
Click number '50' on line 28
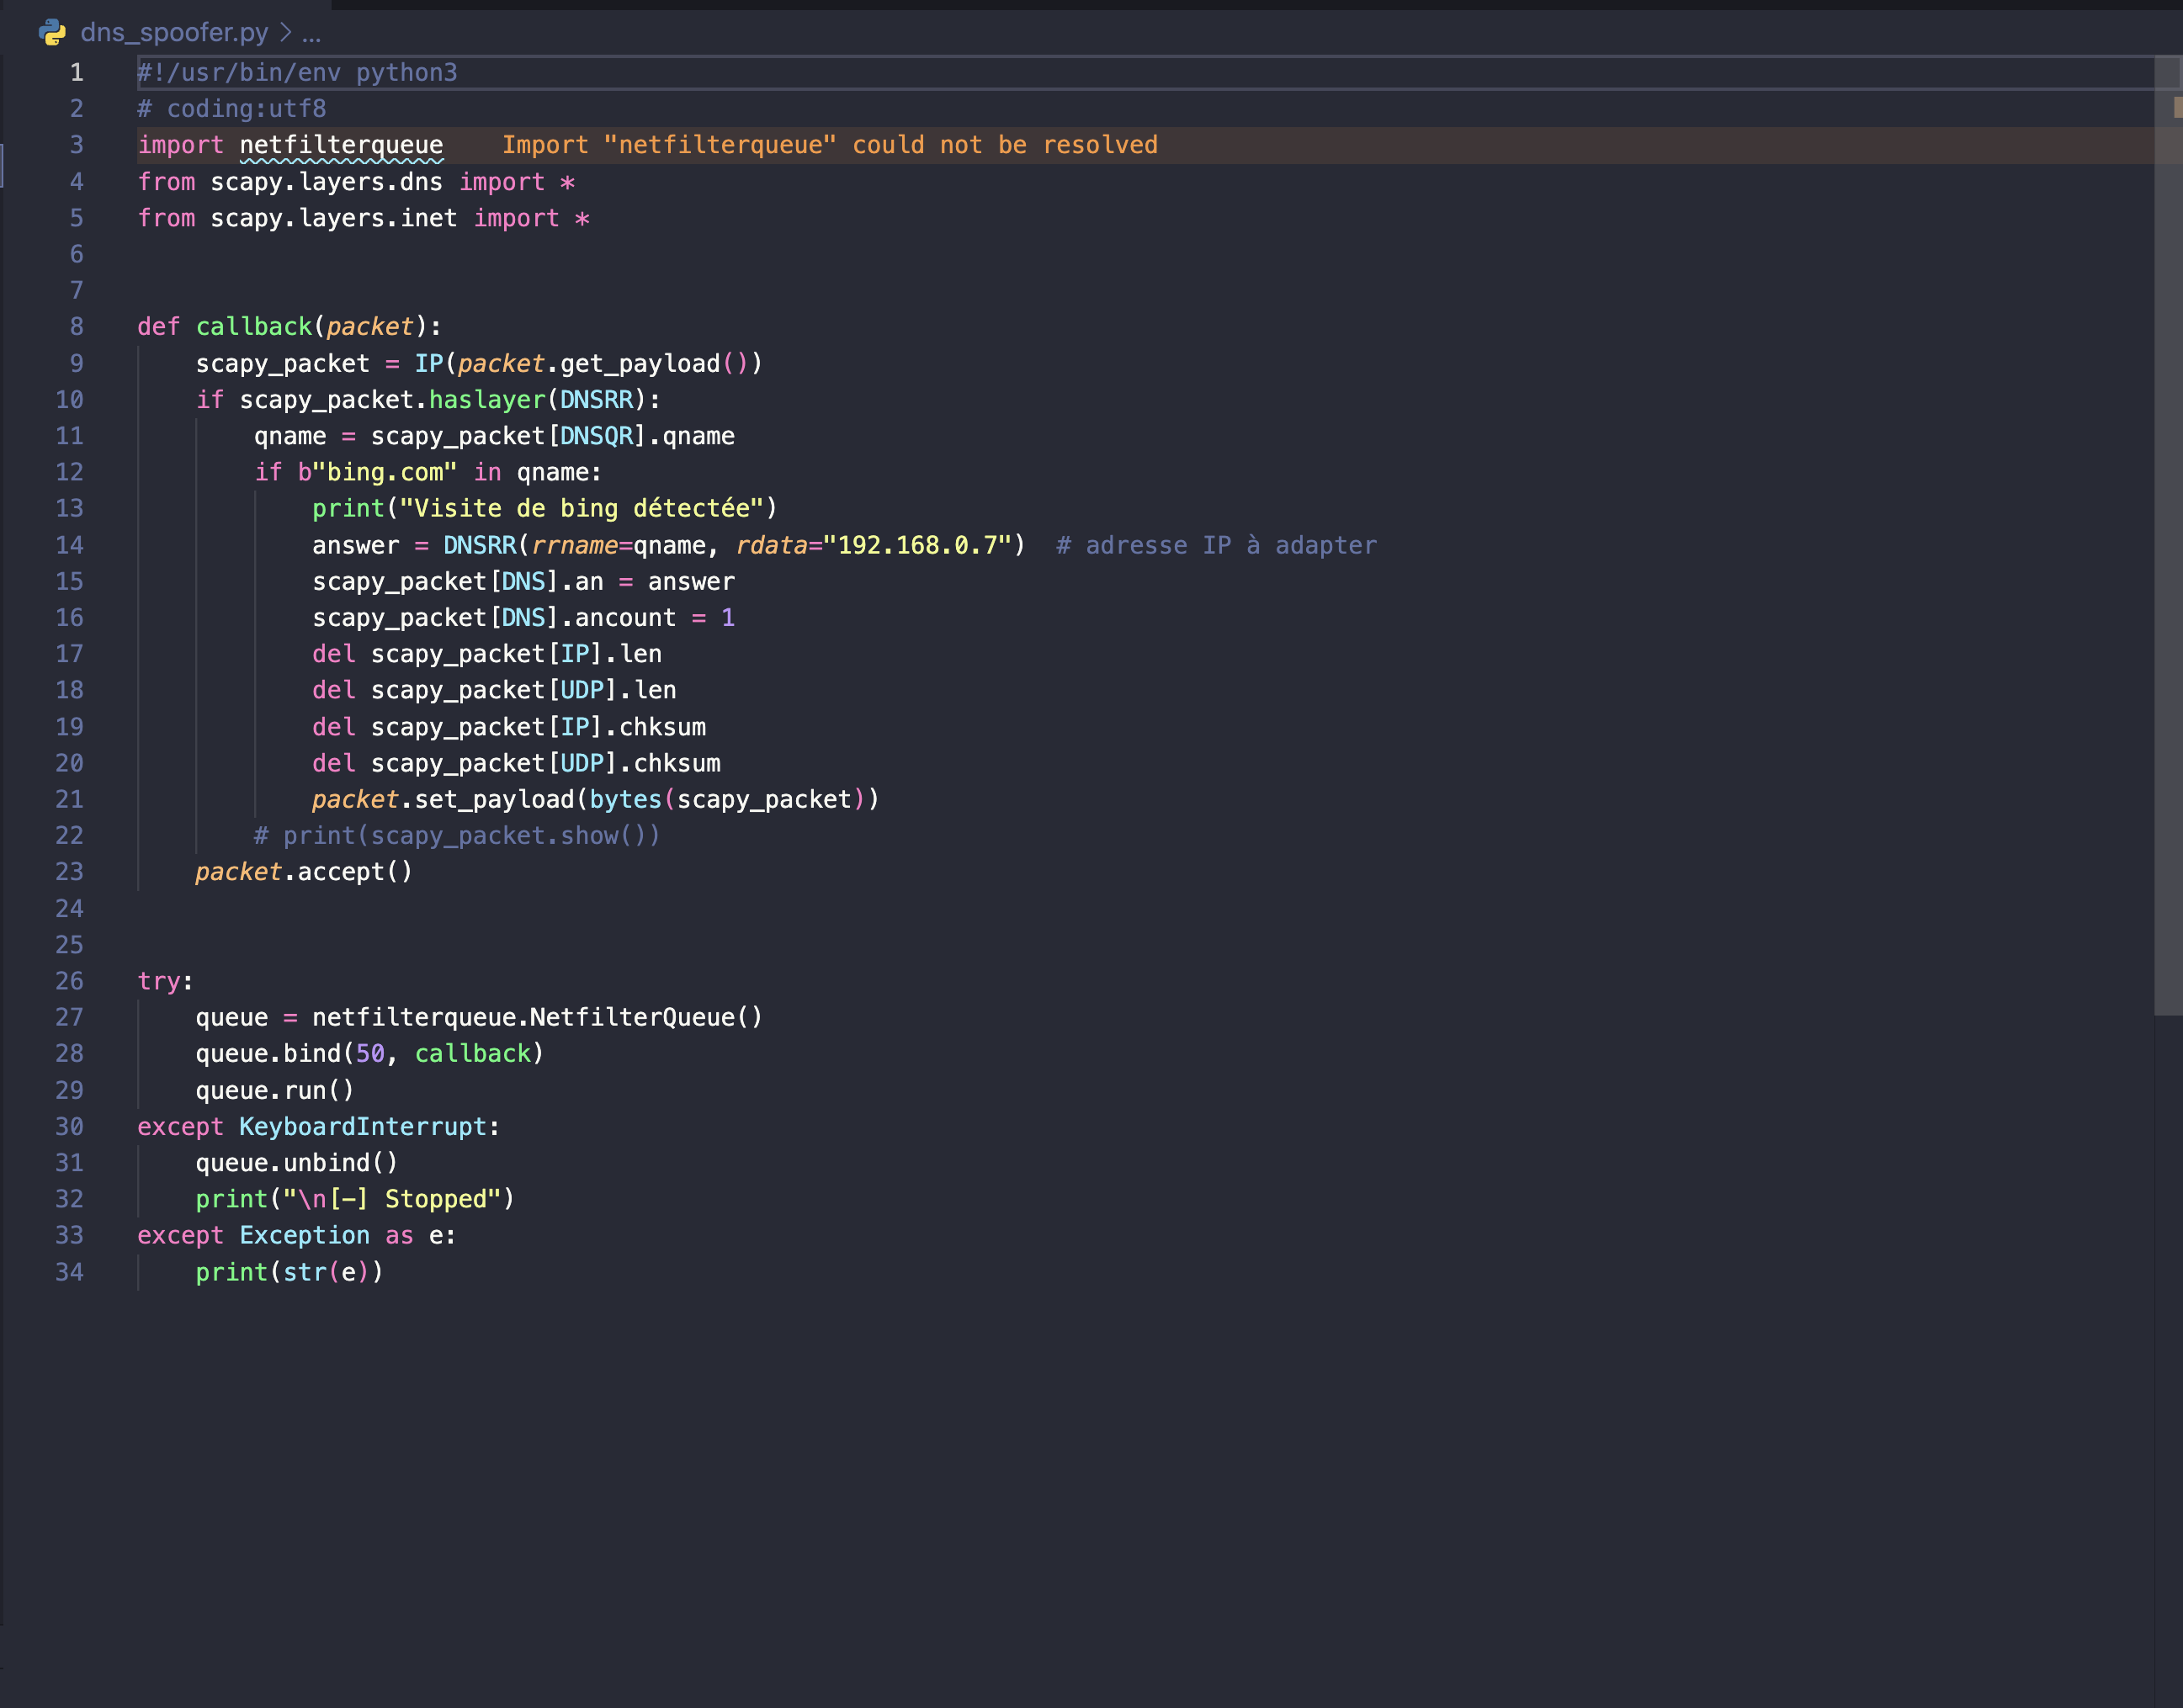tap(370, 1053)
